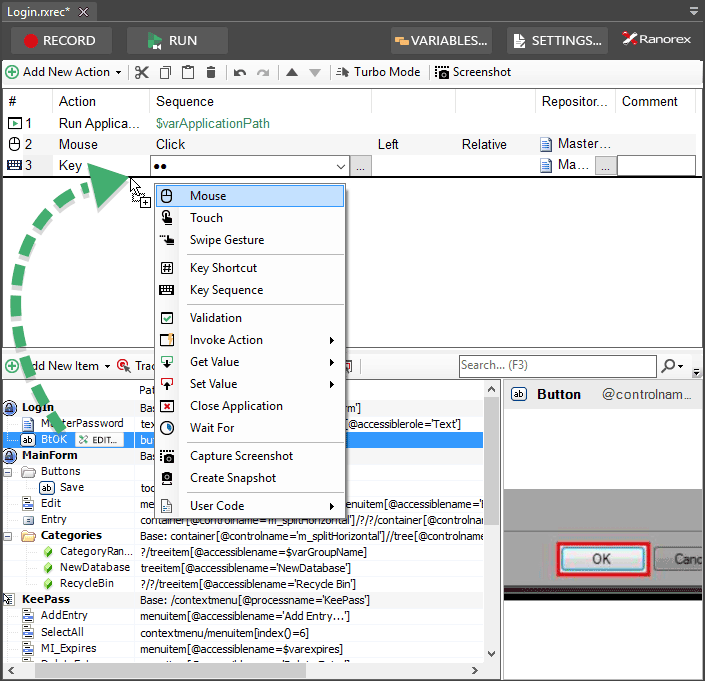Choose Close Application from the menu
705x681 pixels.
(250, 406)
